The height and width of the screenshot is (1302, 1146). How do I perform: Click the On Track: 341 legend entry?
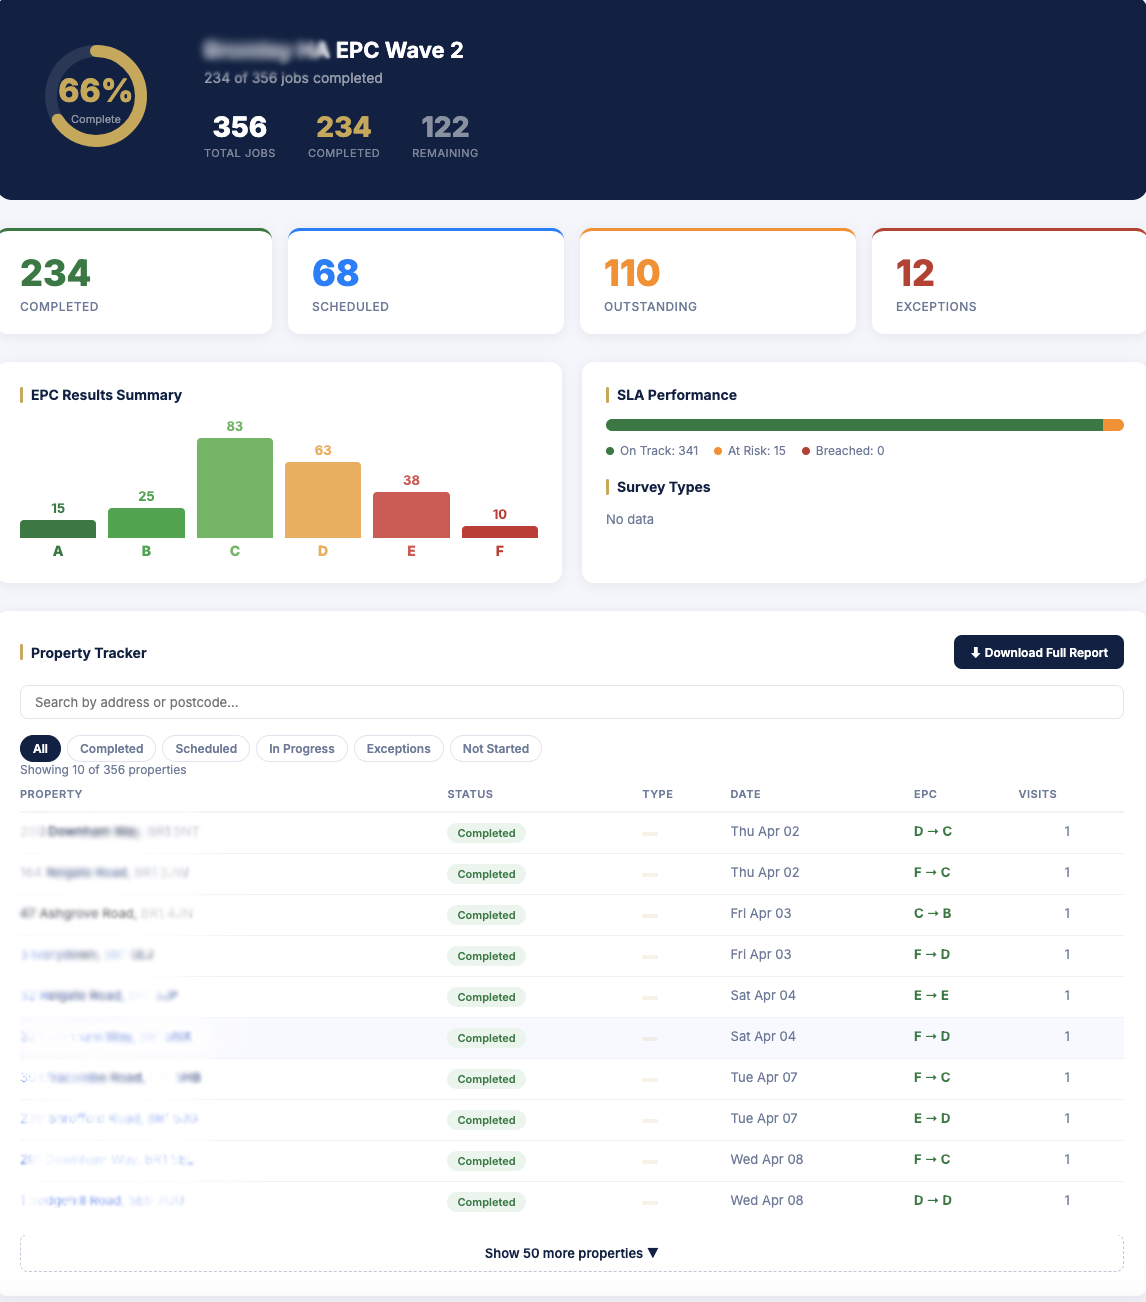pyautogui.click(x=652, y=451)
